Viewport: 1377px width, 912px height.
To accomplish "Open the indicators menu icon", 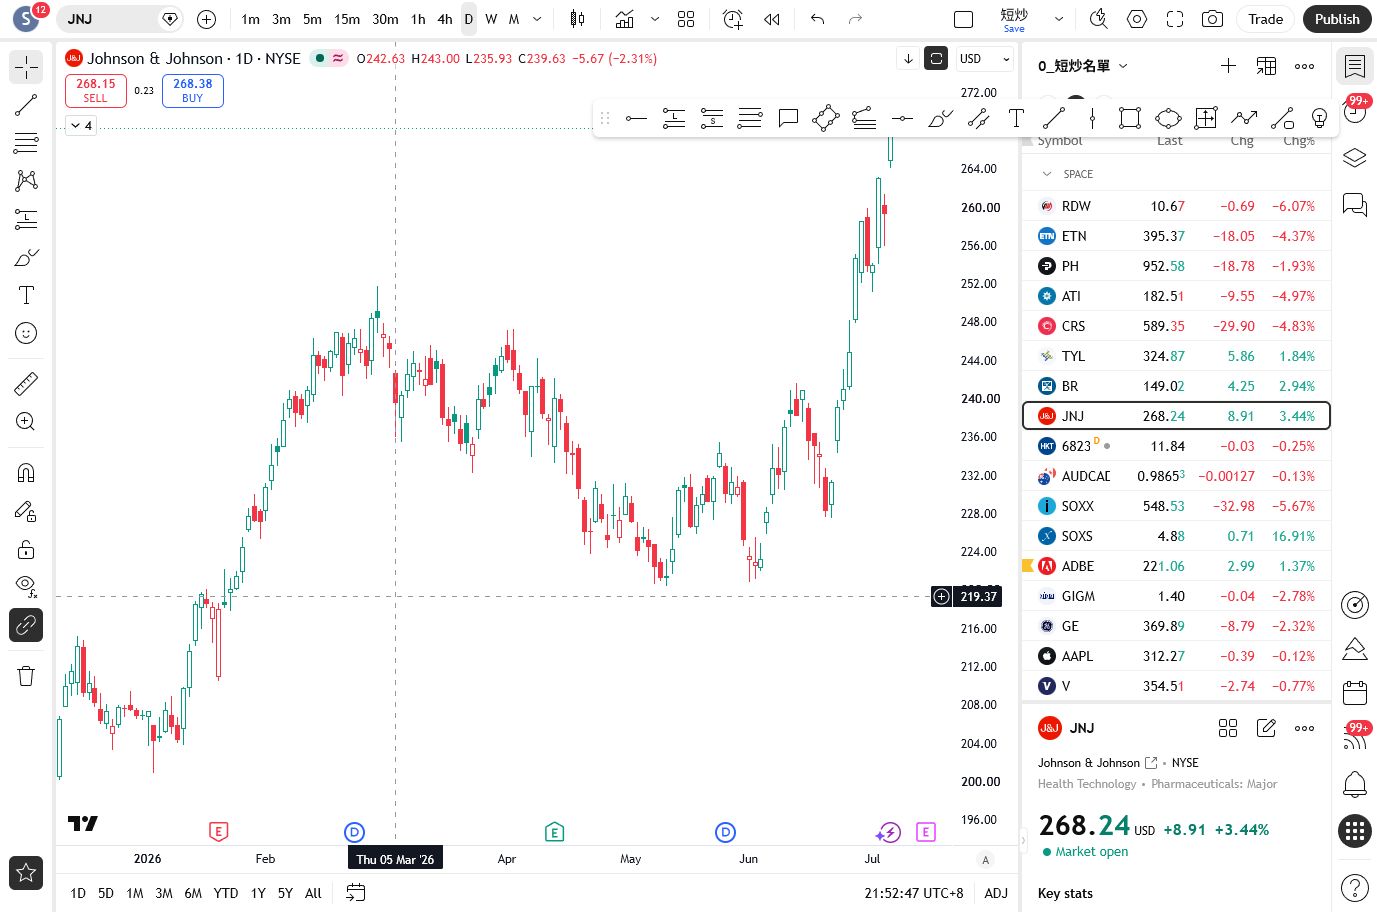I will point(625,19).
